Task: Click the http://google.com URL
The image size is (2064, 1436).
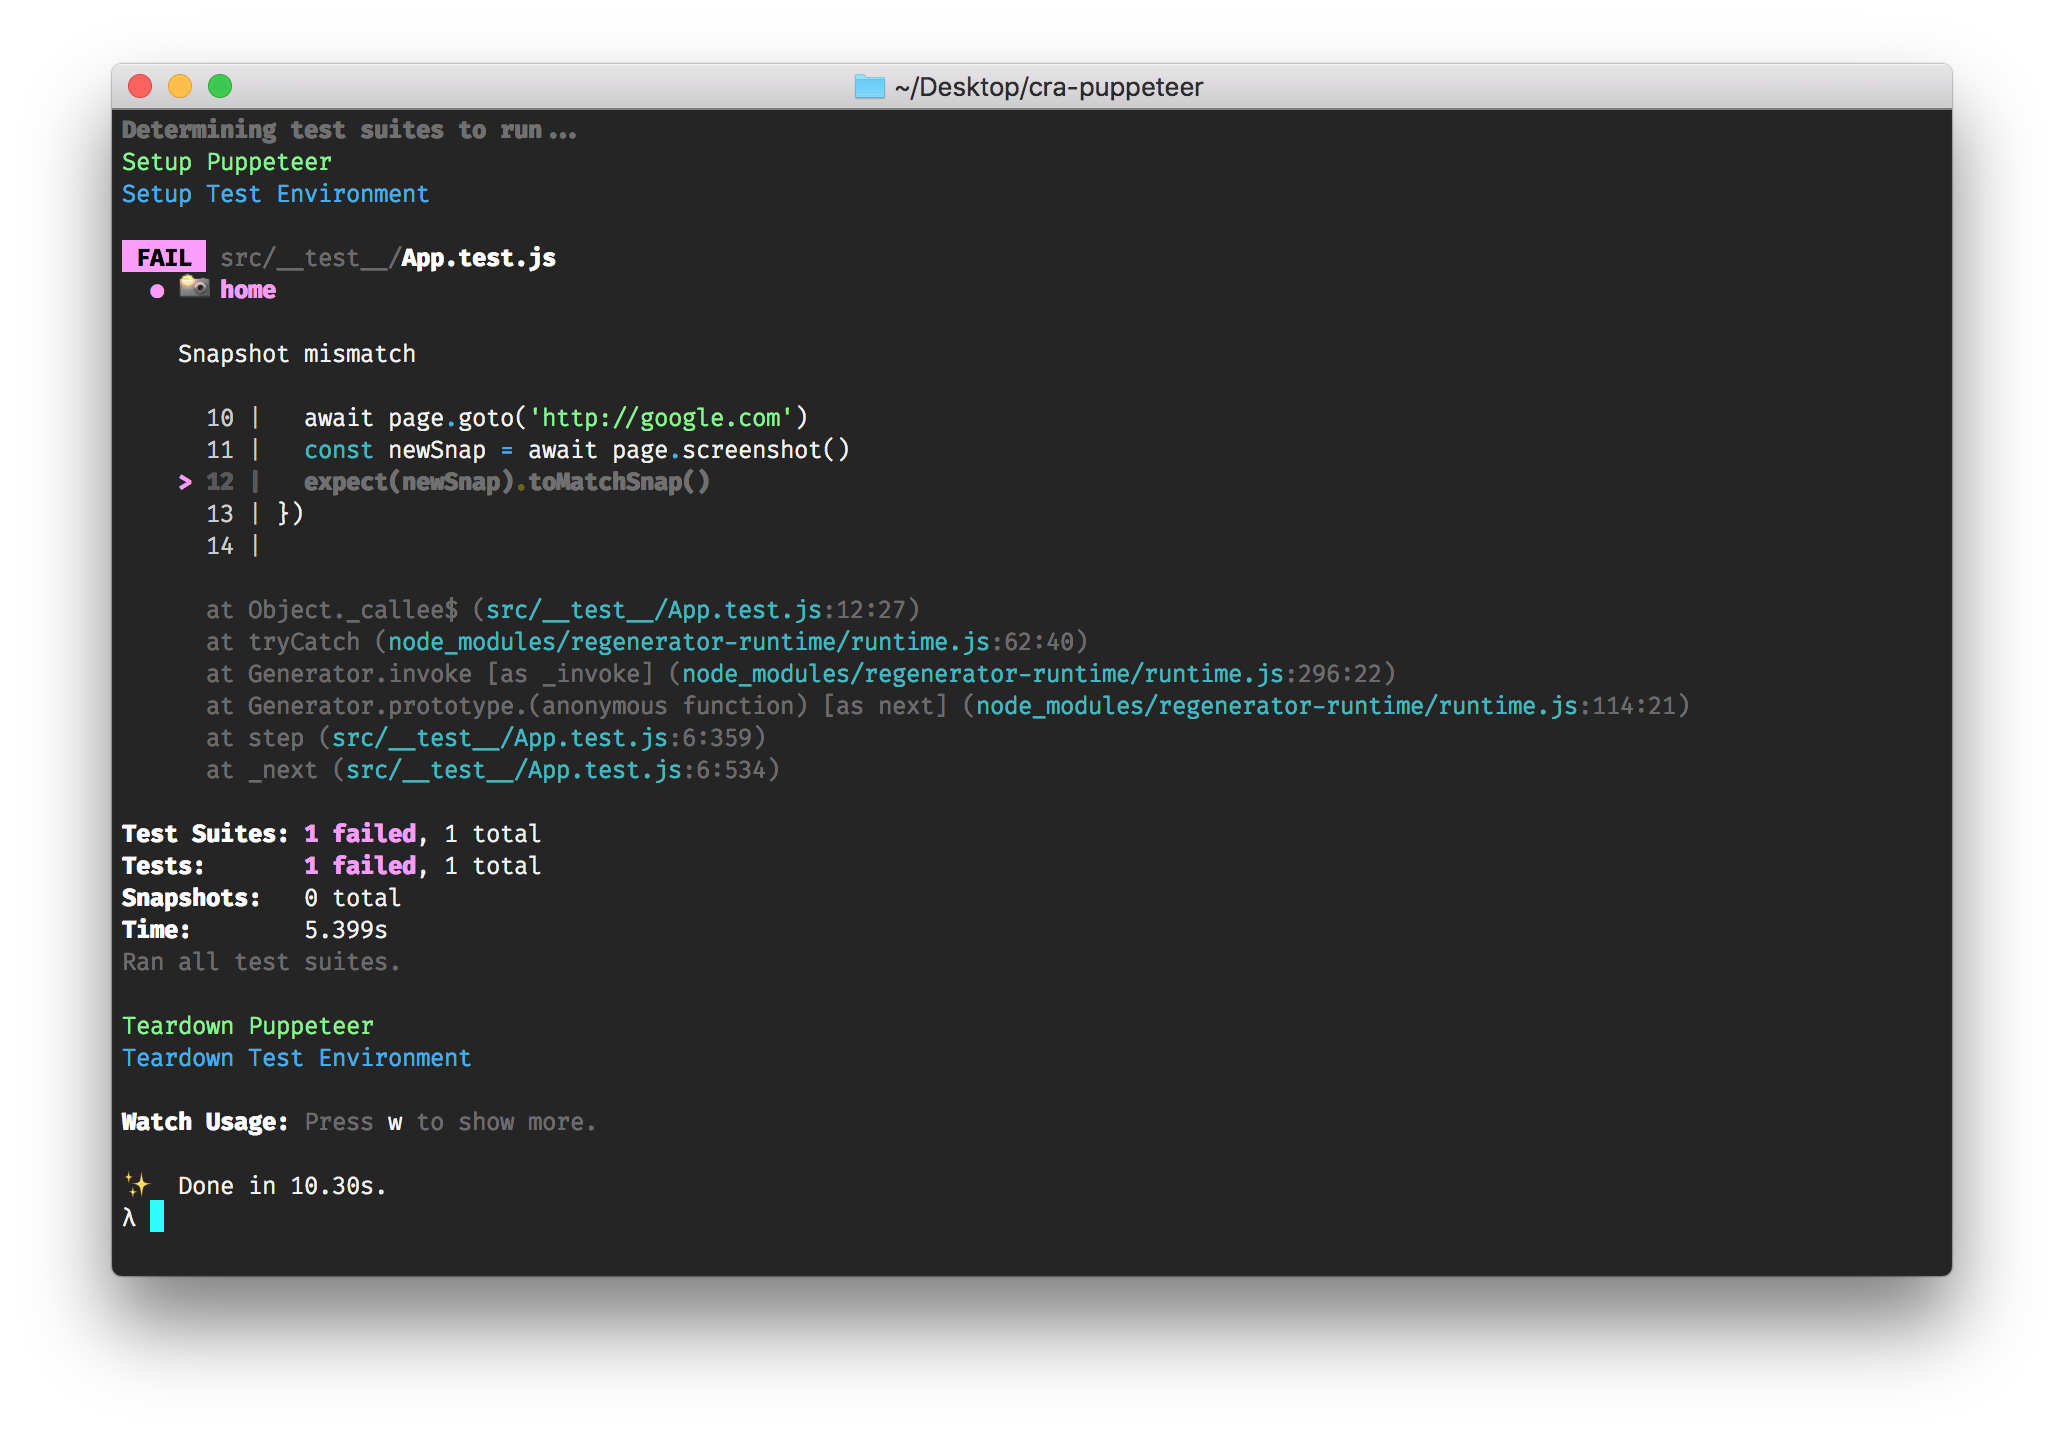Action: click(657, 417)
